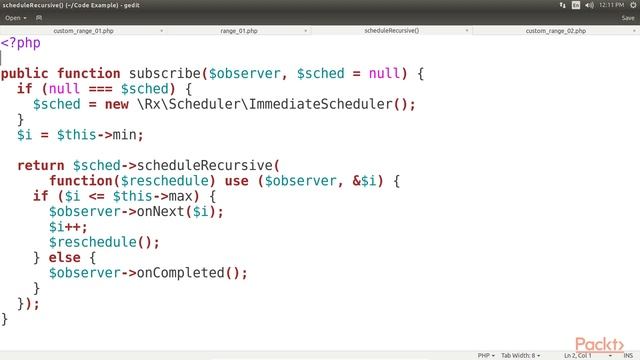Close the scheduleRecursive() tab
The image size is (640, 360).
coord(467,31)
